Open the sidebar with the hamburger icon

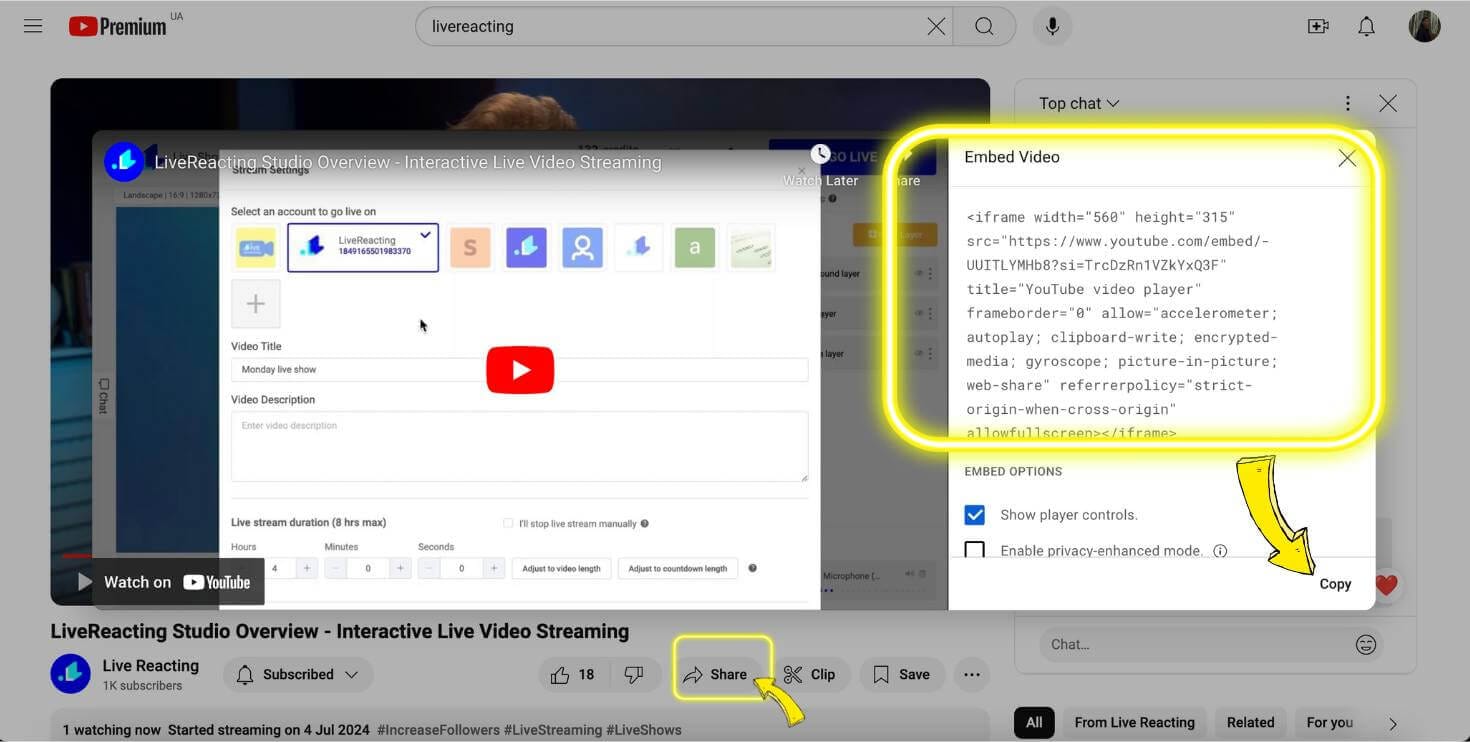tap(32, 26)
